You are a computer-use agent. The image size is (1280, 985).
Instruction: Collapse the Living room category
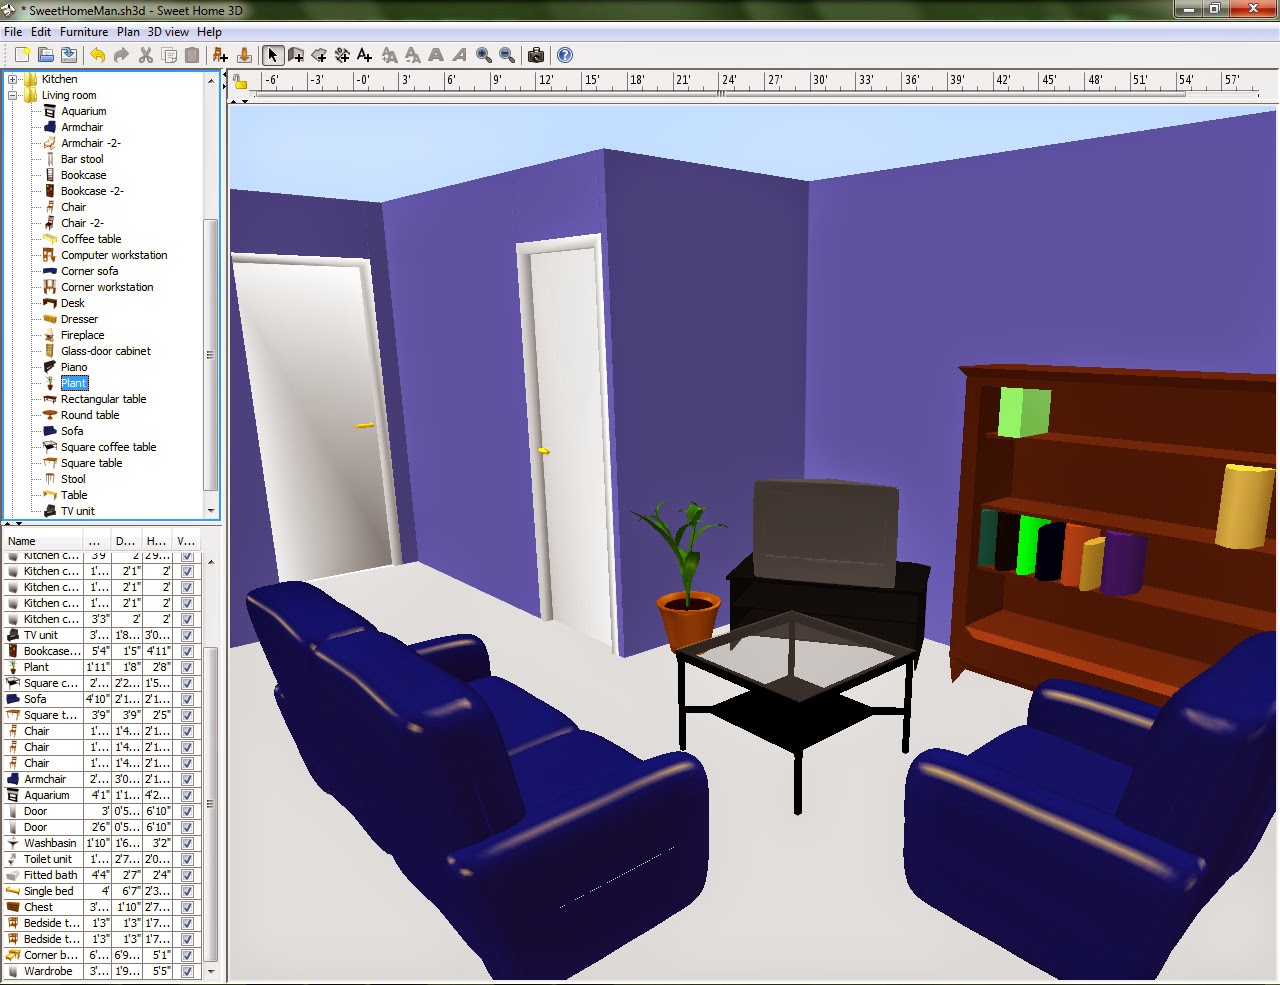pos(12,95)
